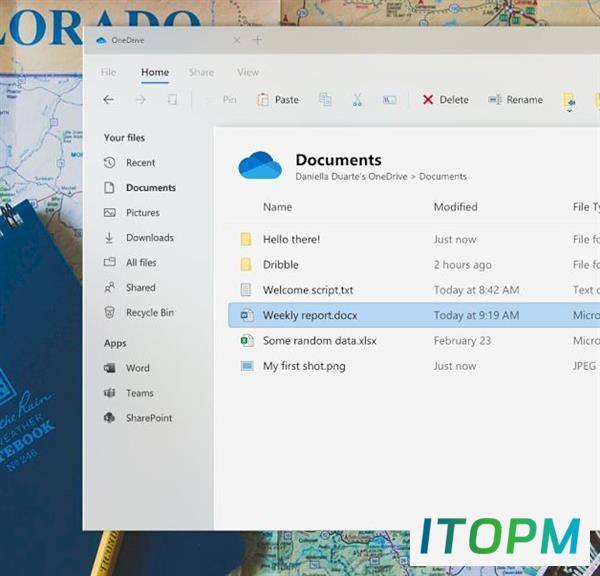Switch to the Share ribbon tab
The image size is (600, 576).
(x=201, y=72)
